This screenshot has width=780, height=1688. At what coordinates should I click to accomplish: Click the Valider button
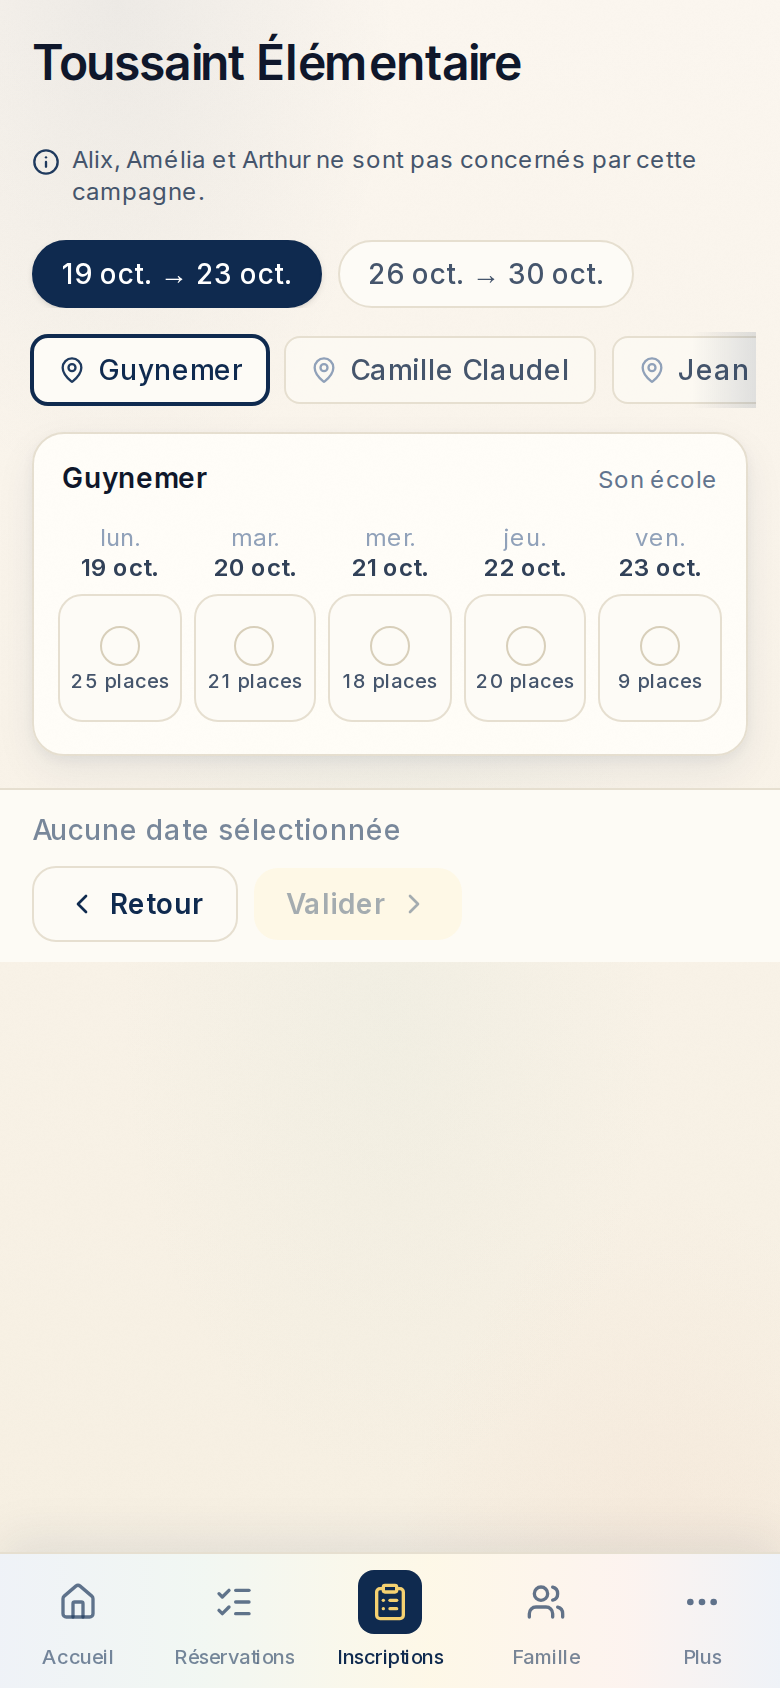[x=358, y=904]
